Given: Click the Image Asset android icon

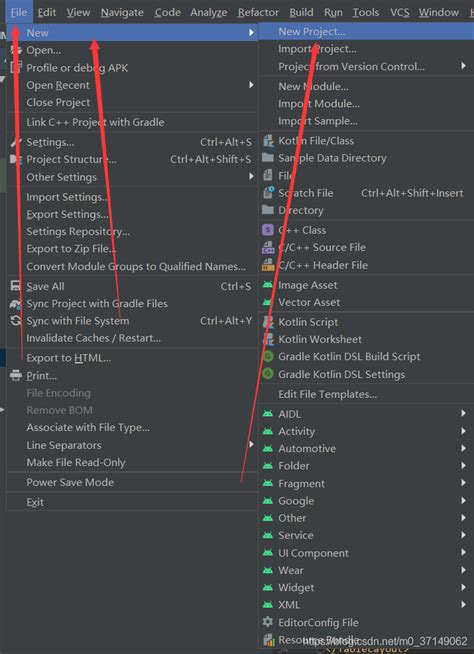Looking at the screenshot, I should click(x=268, y=285).
